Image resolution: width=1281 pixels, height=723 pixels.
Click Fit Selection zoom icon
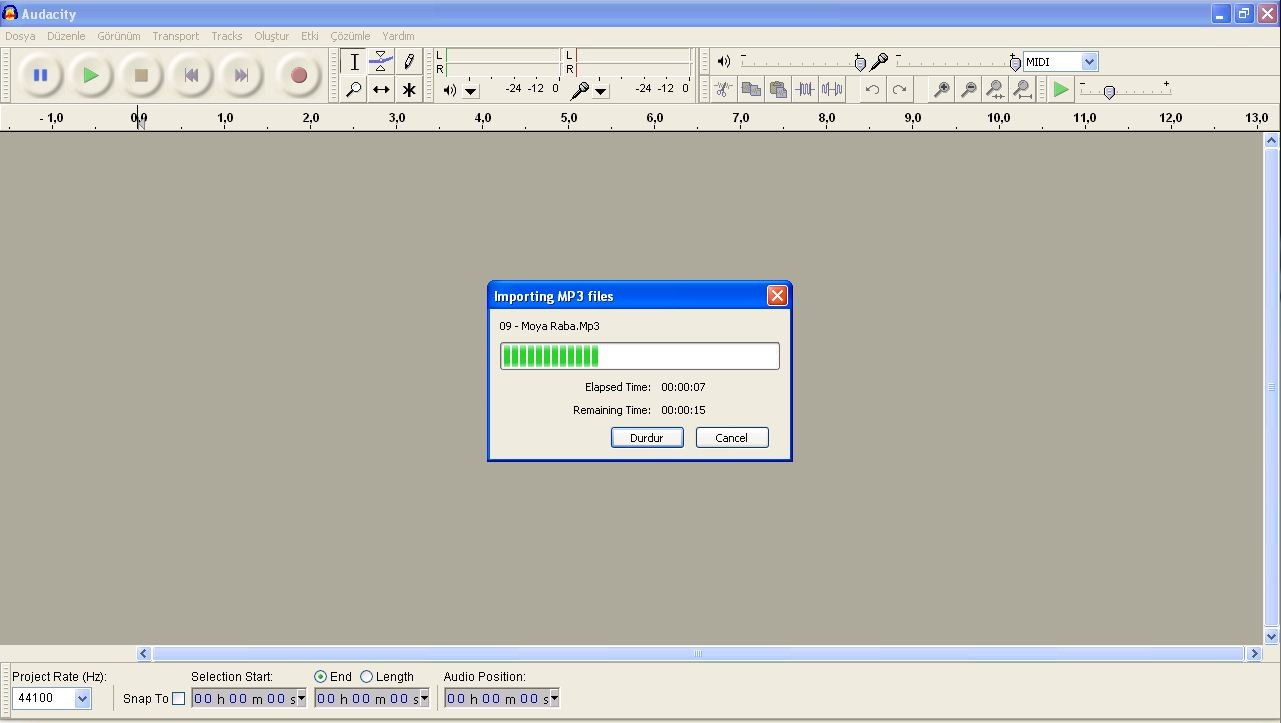click(x=995, y=90)
